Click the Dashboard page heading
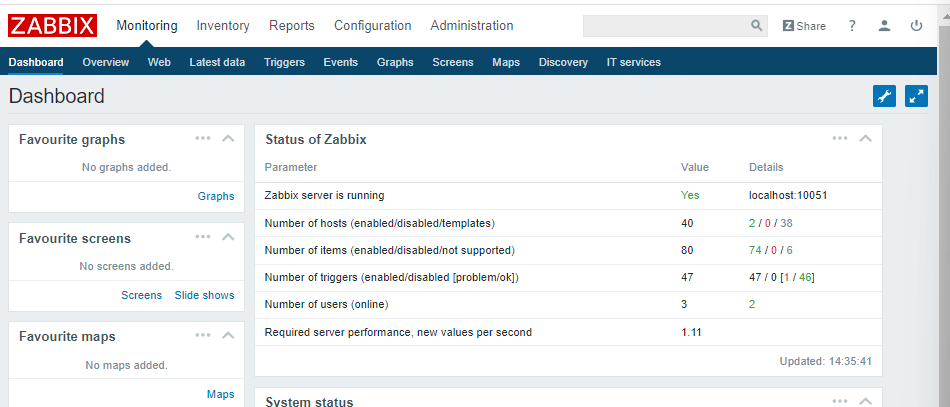 click(56, 96)
